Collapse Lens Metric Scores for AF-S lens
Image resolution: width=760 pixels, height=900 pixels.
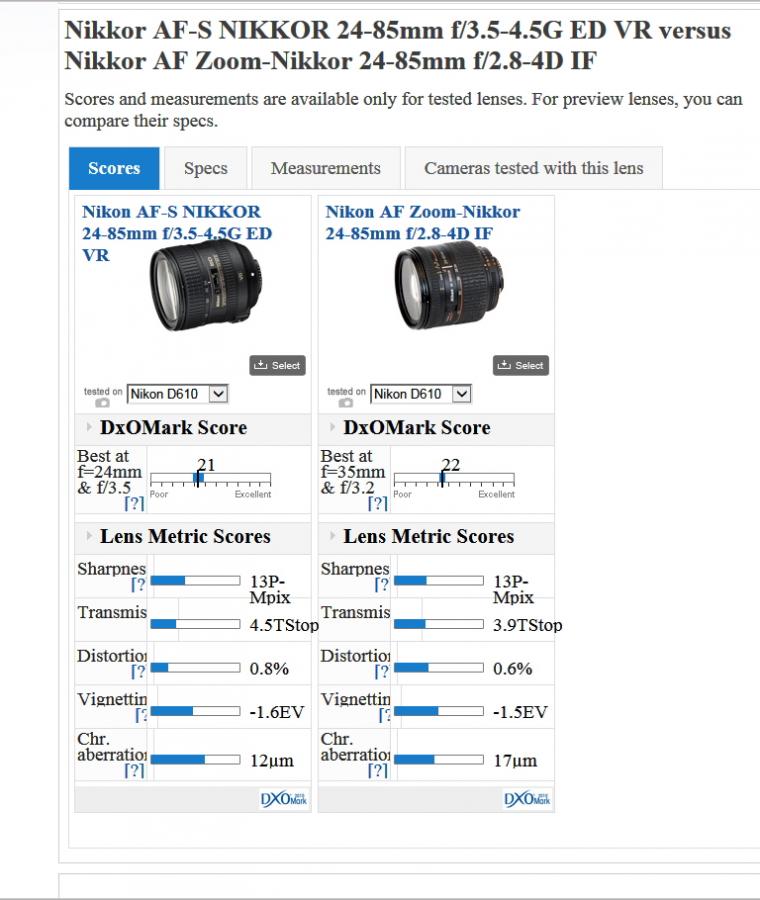[89, 536]
